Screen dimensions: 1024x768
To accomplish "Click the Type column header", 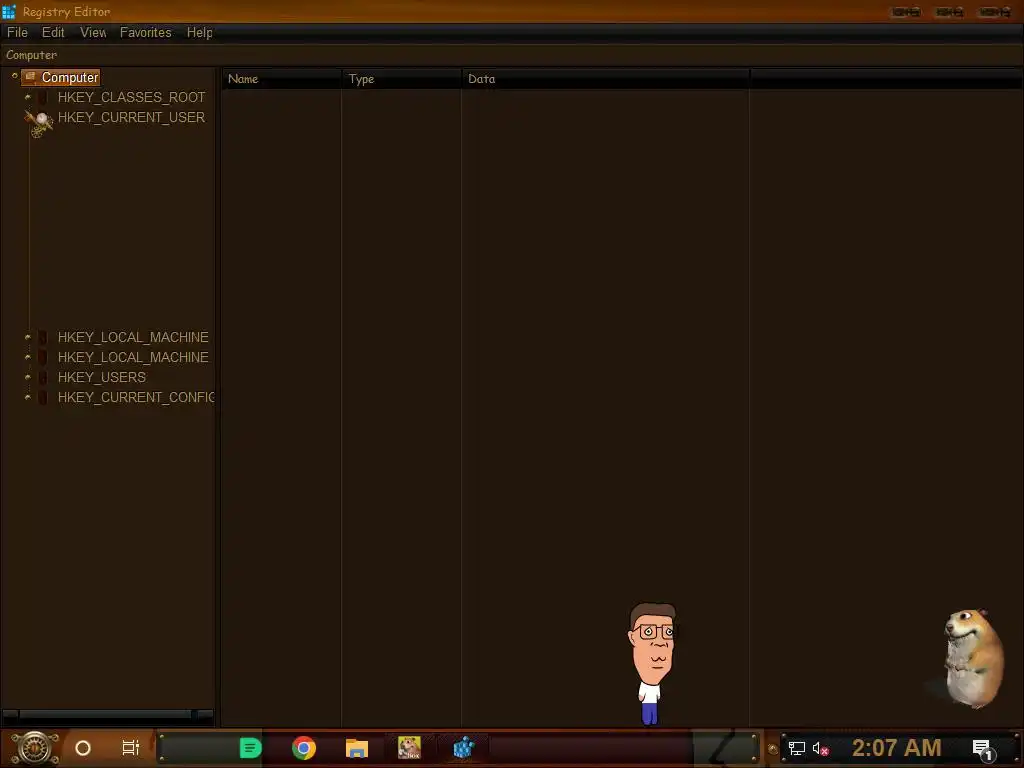I will (x=401, y=79).
